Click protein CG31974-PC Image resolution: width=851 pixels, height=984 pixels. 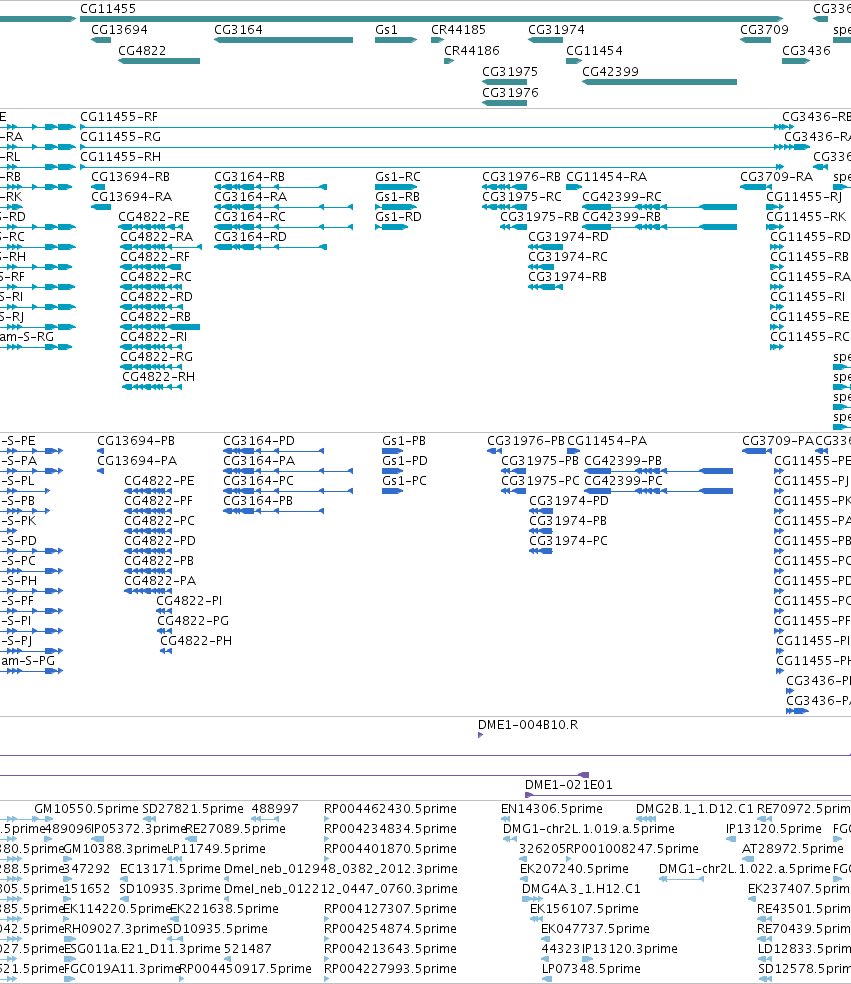[x=568, y=541]
